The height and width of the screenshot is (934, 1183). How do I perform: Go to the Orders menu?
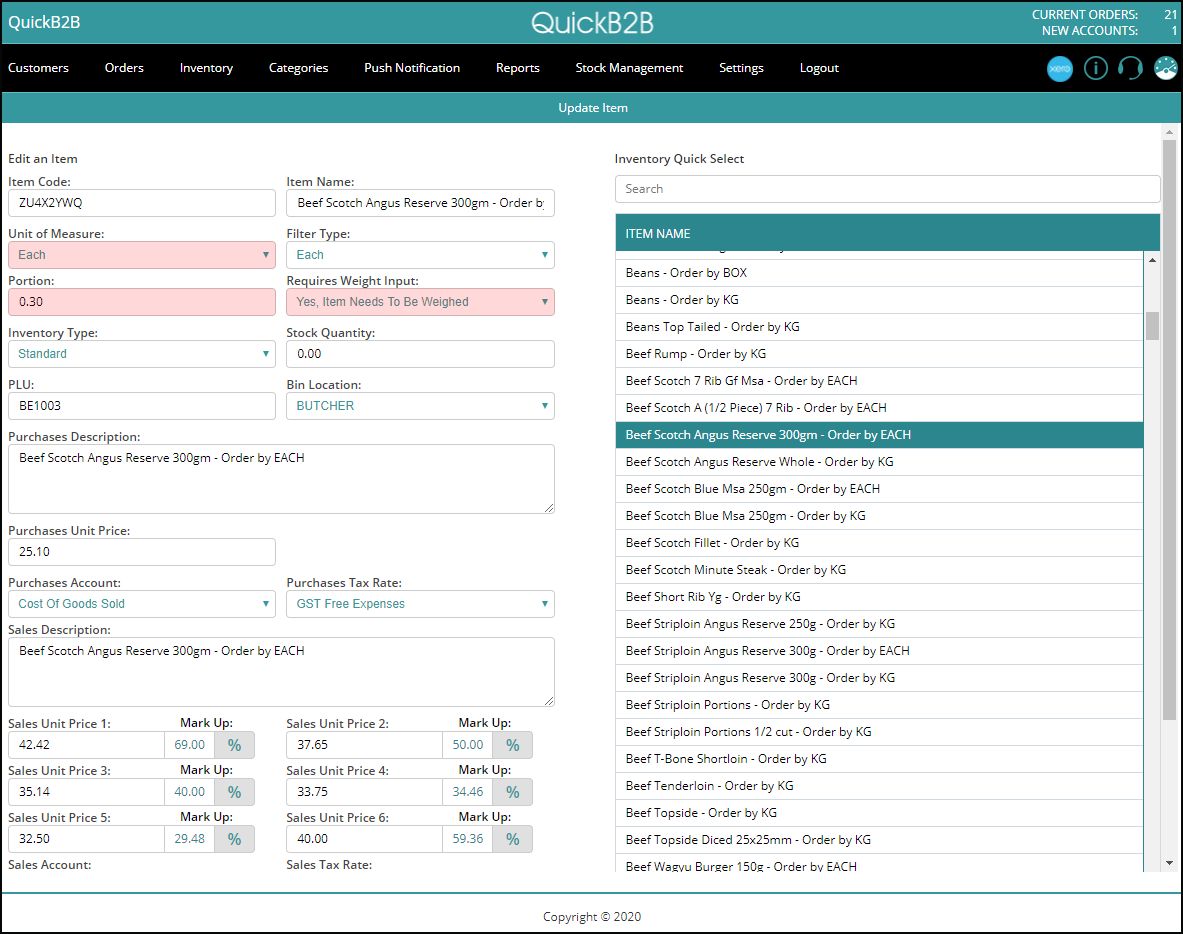pyautogui.click(x=124, y=68)
